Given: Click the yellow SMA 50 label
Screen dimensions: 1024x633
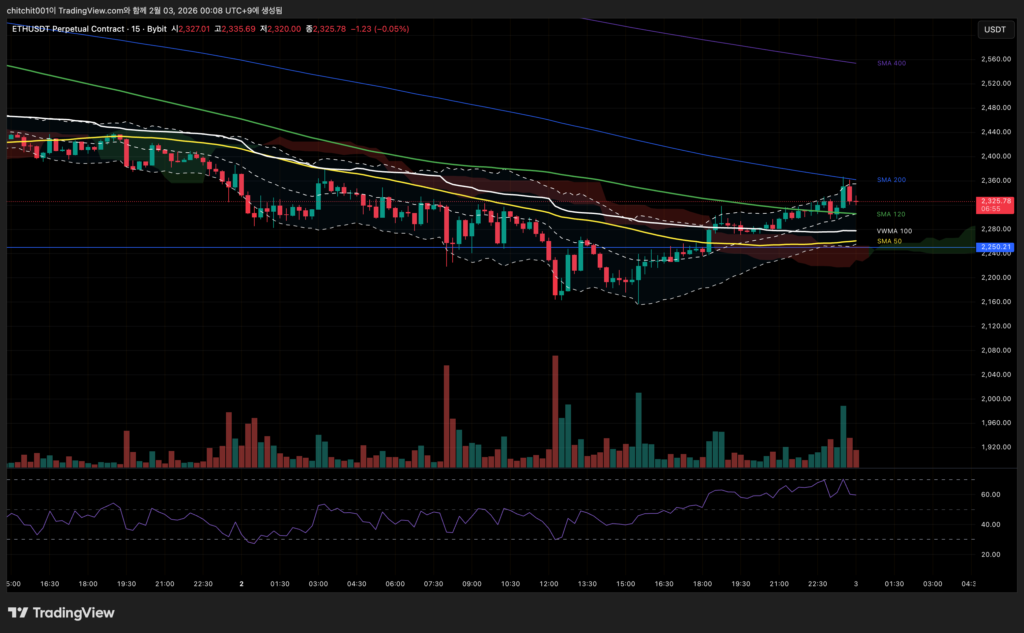Looking at the screenshot, I should (x=889, y=241).
